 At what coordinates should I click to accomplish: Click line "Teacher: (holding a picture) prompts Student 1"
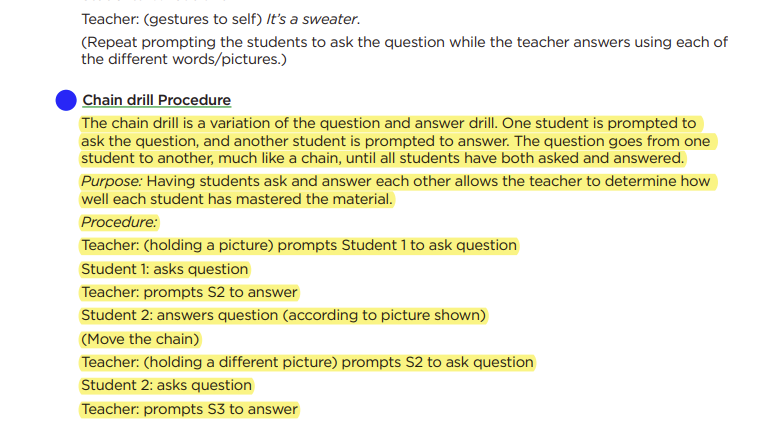tap(299, 245)
